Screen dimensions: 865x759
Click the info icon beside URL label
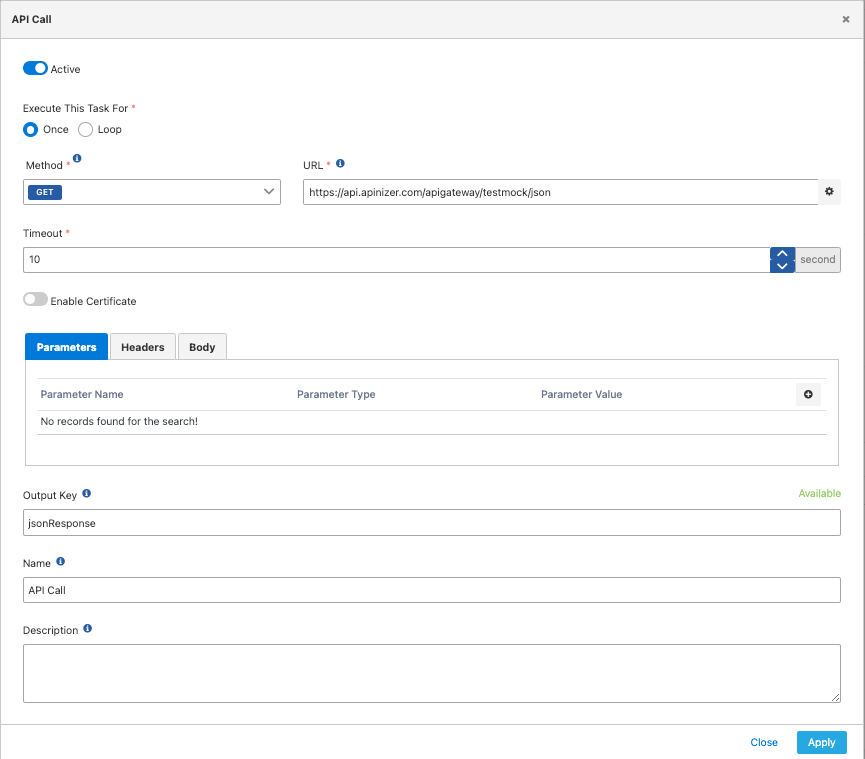341,164
